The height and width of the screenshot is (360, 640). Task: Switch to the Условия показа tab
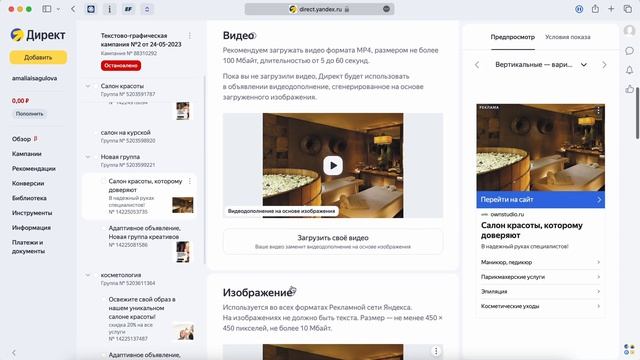click(x=568, y=37)
